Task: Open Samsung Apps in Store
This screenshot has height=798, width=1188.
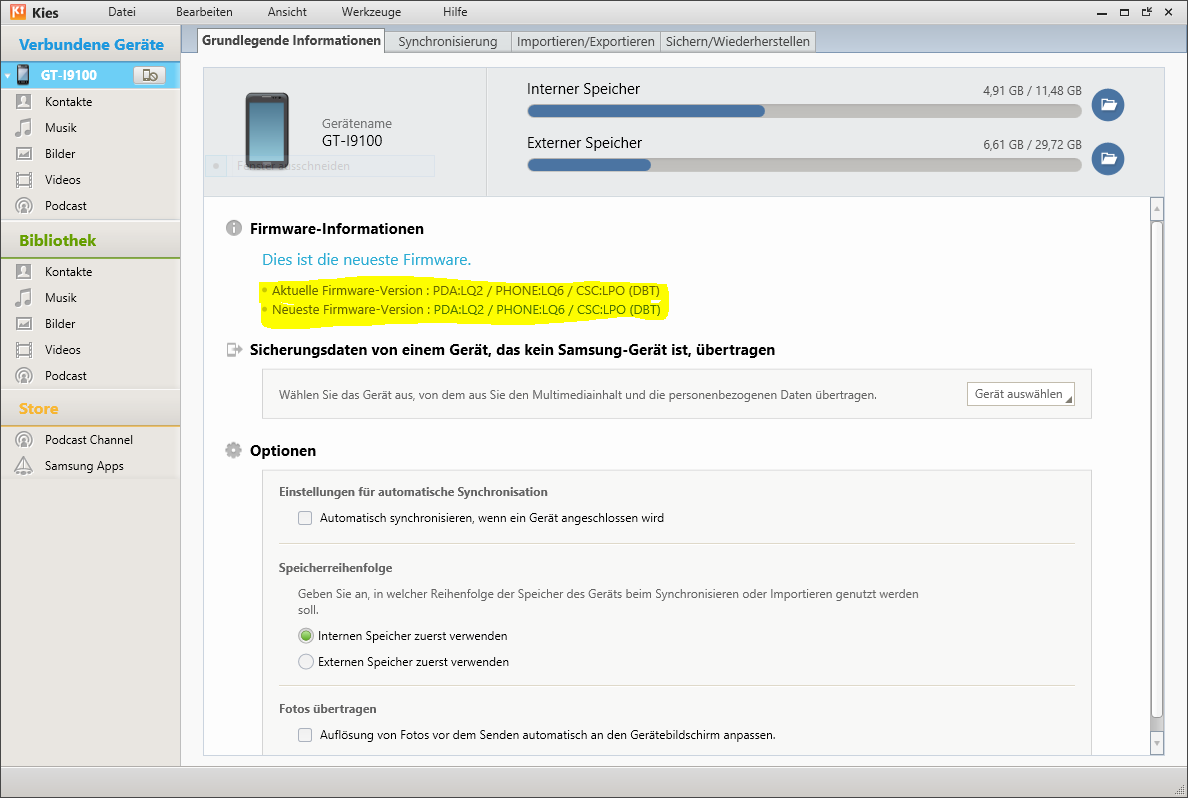Action: point(90,465)
